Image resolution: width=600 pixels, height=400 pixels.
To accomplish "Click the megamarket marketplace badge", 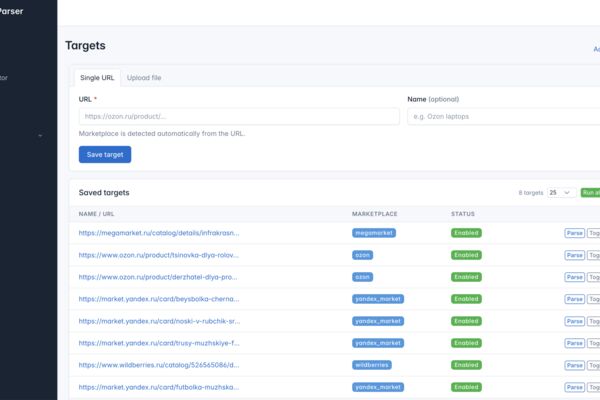I will tap(374, 233).
